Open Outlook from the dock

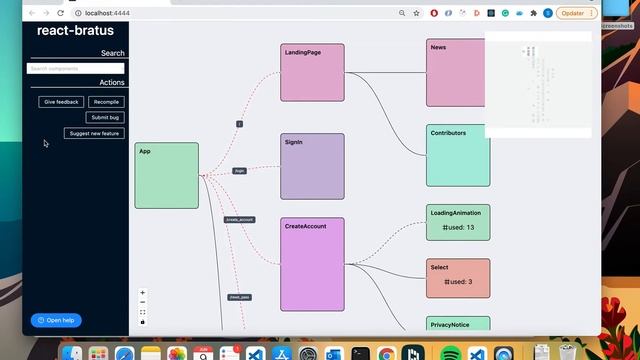point(334,353)
